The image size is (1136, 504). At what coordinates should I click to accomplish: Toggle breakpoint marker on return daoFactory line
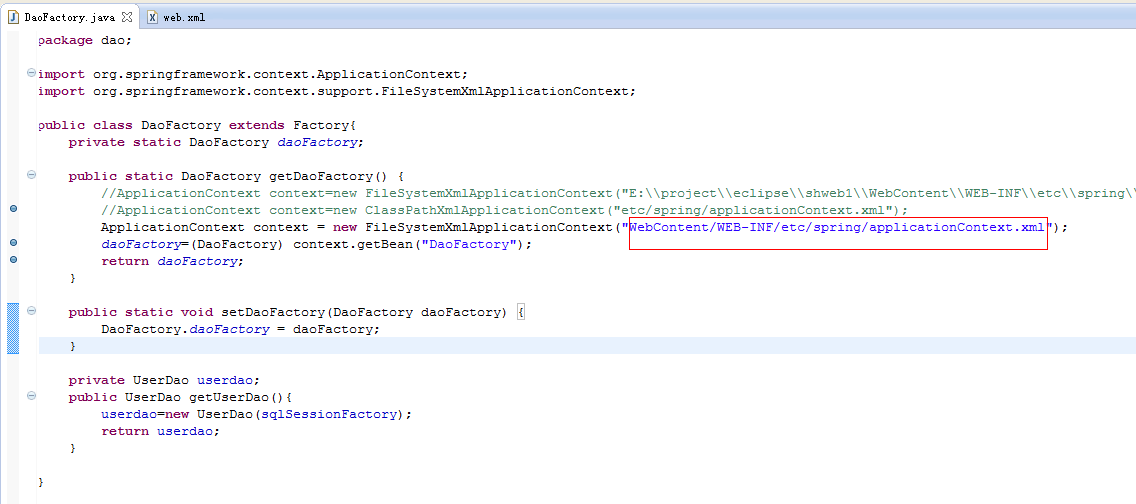point(13,259)
